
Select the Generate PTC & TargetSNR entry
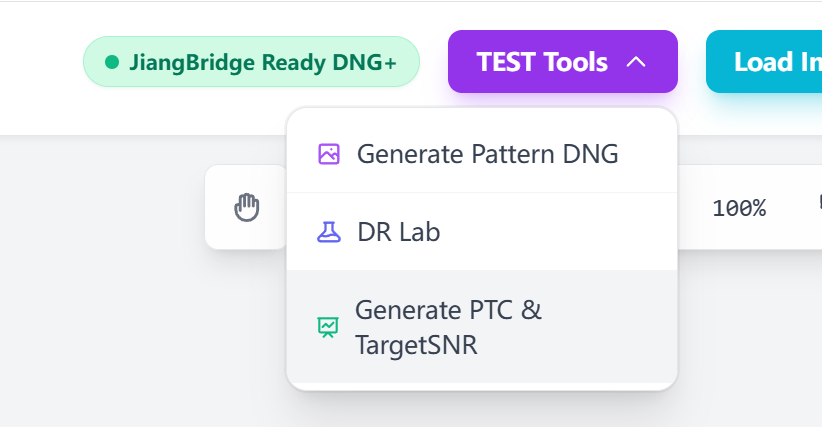[x=450, y=327]
